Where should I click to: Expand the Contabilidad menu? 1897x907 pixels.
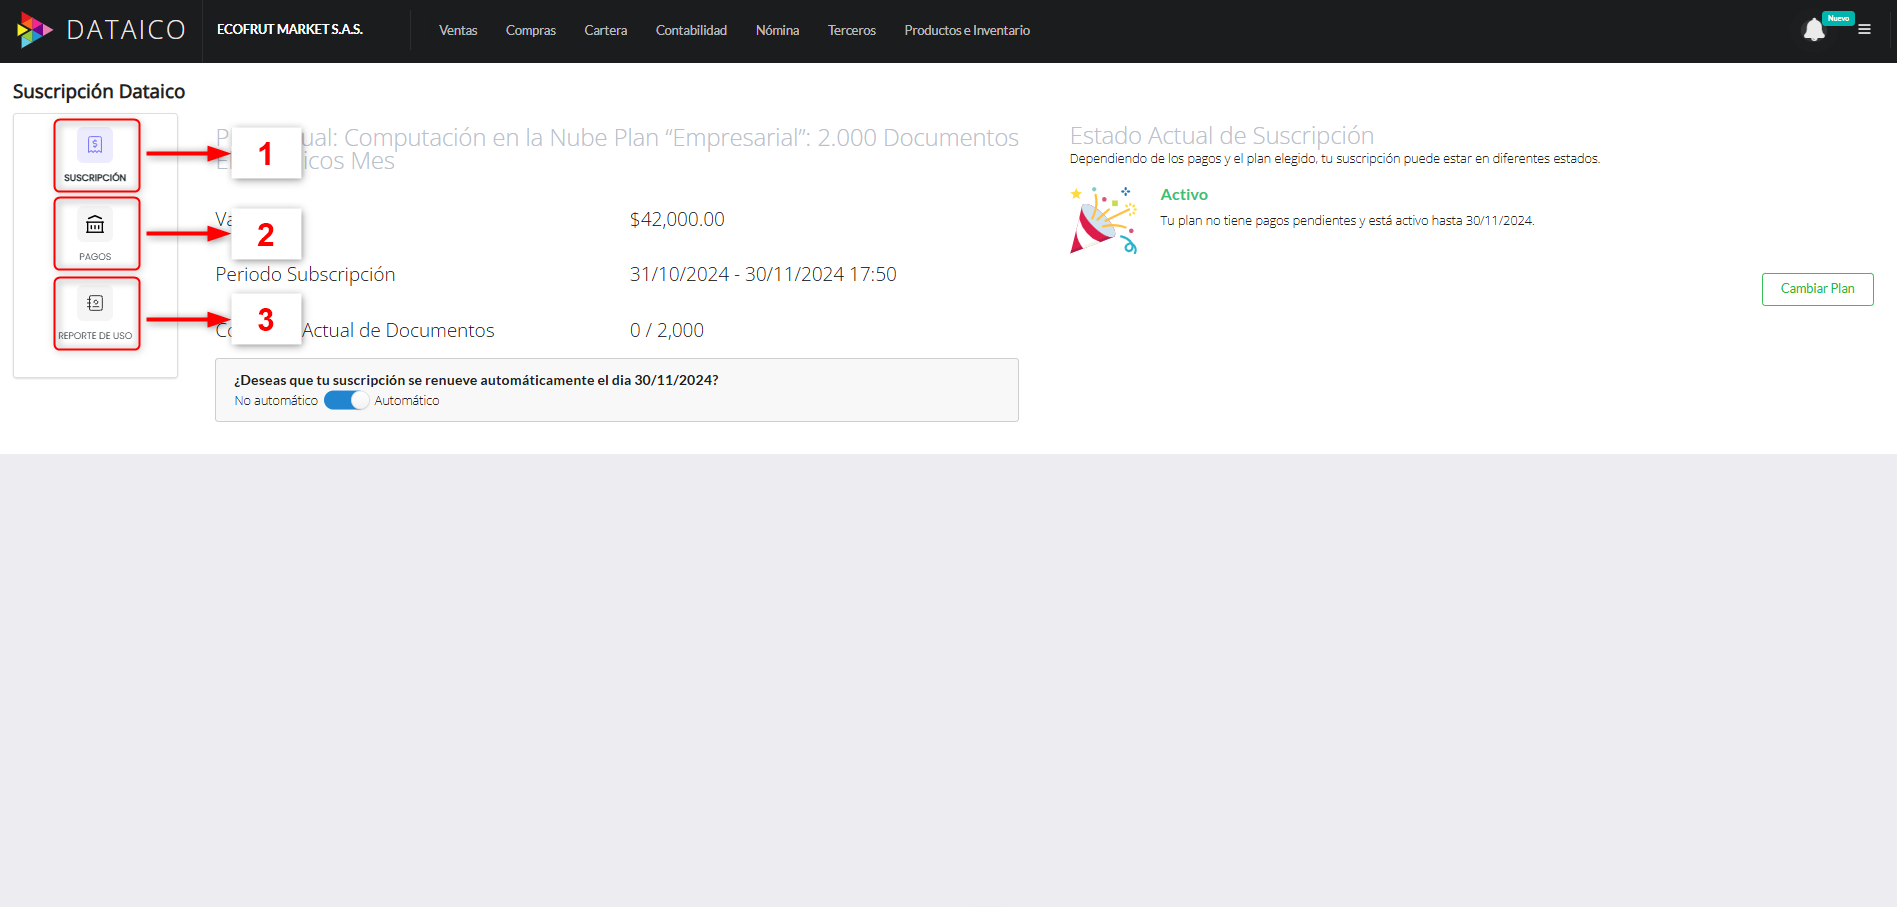click(691, 31)
